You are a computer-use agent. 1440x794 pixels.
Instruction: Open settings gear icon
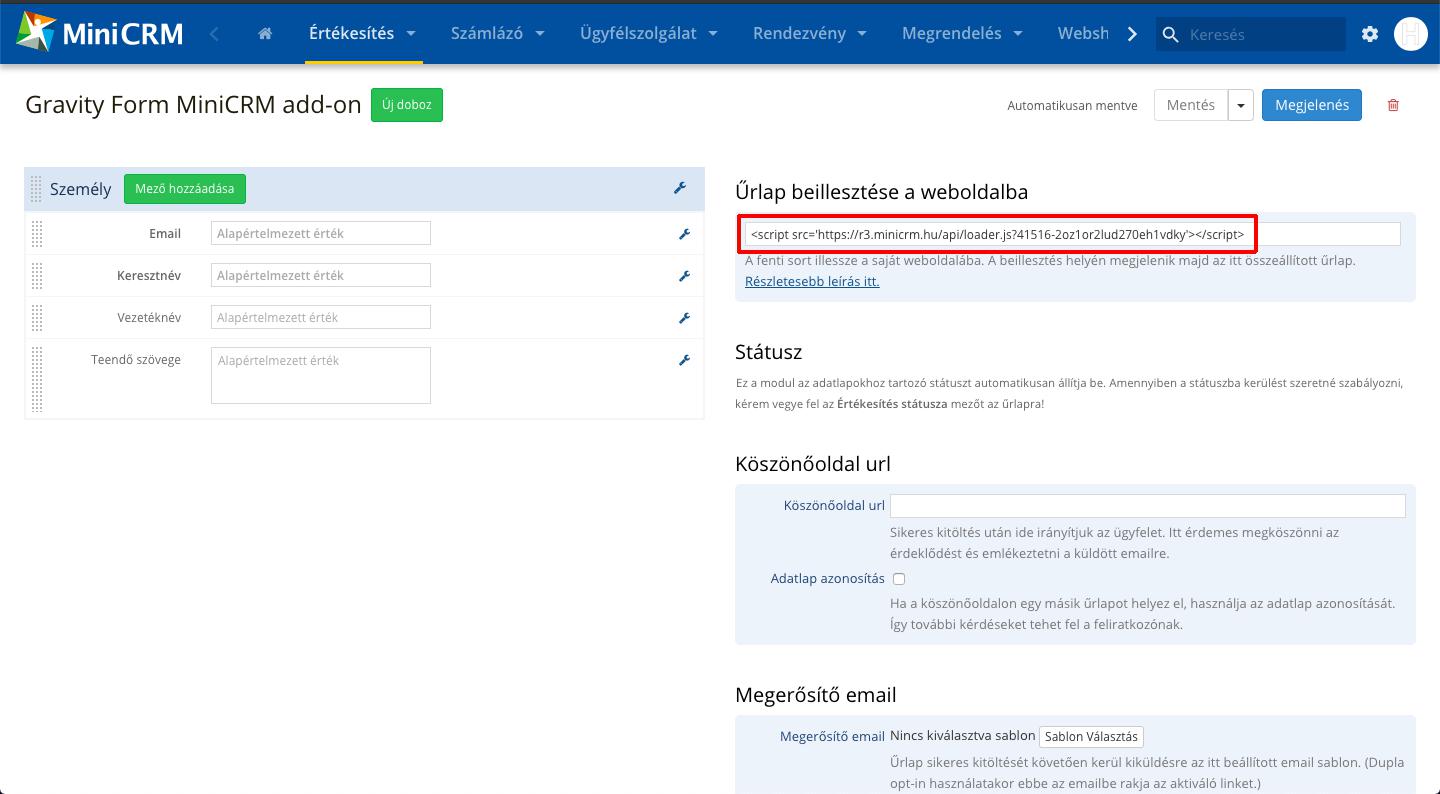pyautogui.click(x=1370, y=34)
